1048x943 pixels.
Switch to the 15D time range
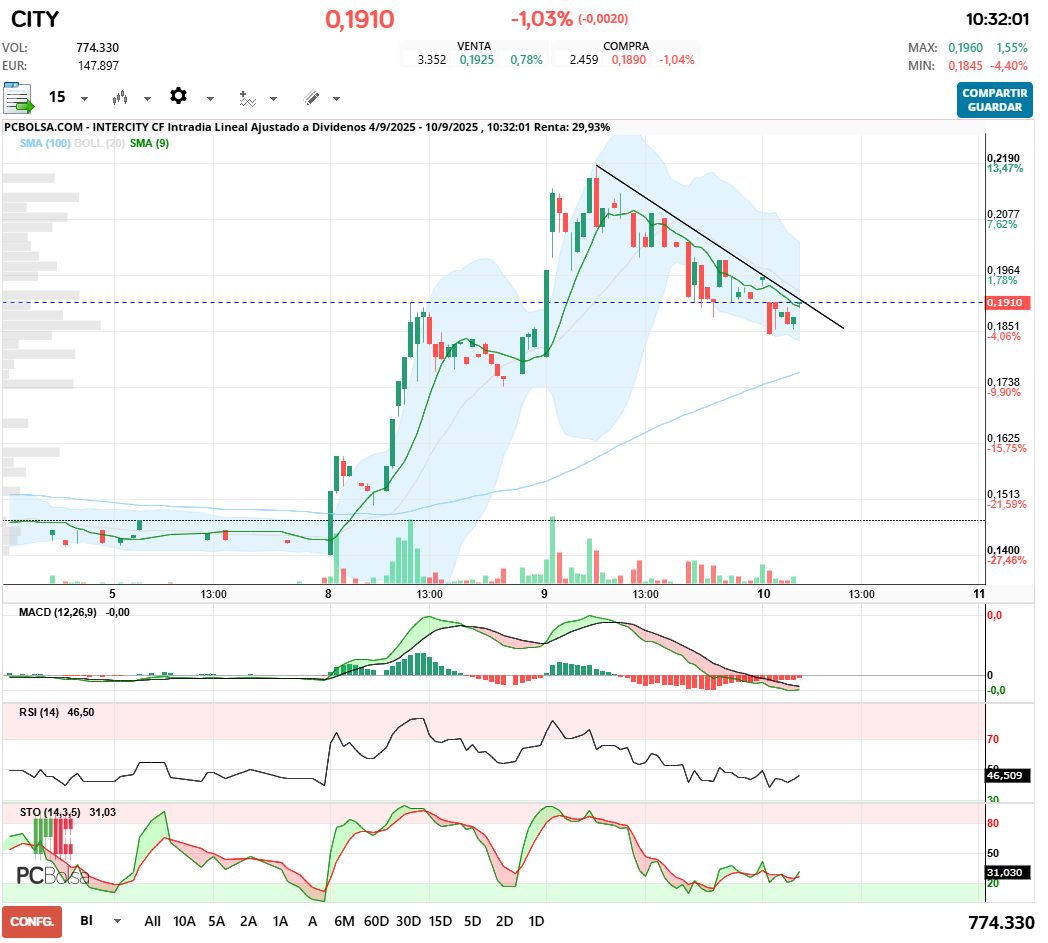click(440, 921)
